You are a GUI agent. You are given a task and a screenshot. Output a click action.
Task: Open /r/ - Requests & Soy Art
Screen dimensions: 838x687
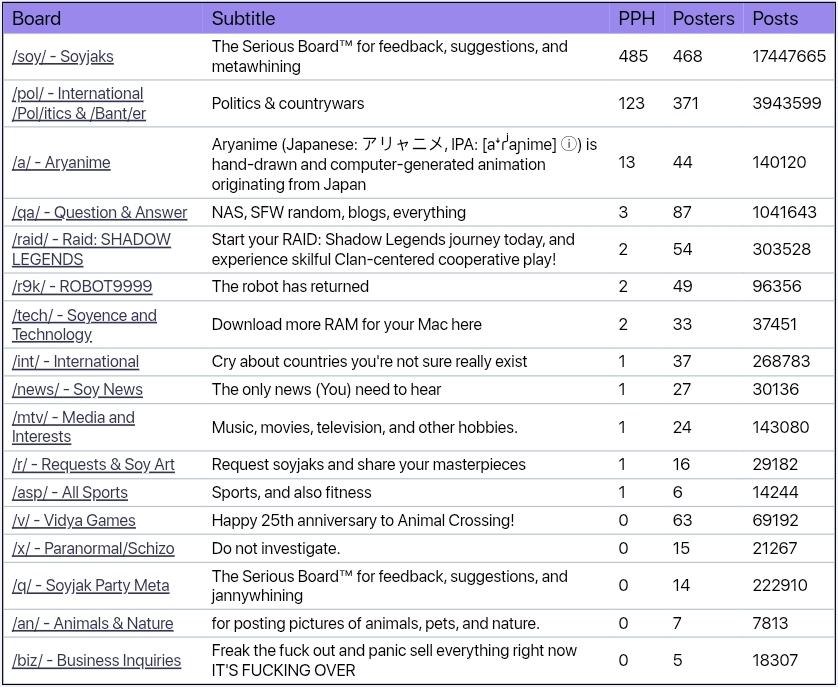pos(93,465)
